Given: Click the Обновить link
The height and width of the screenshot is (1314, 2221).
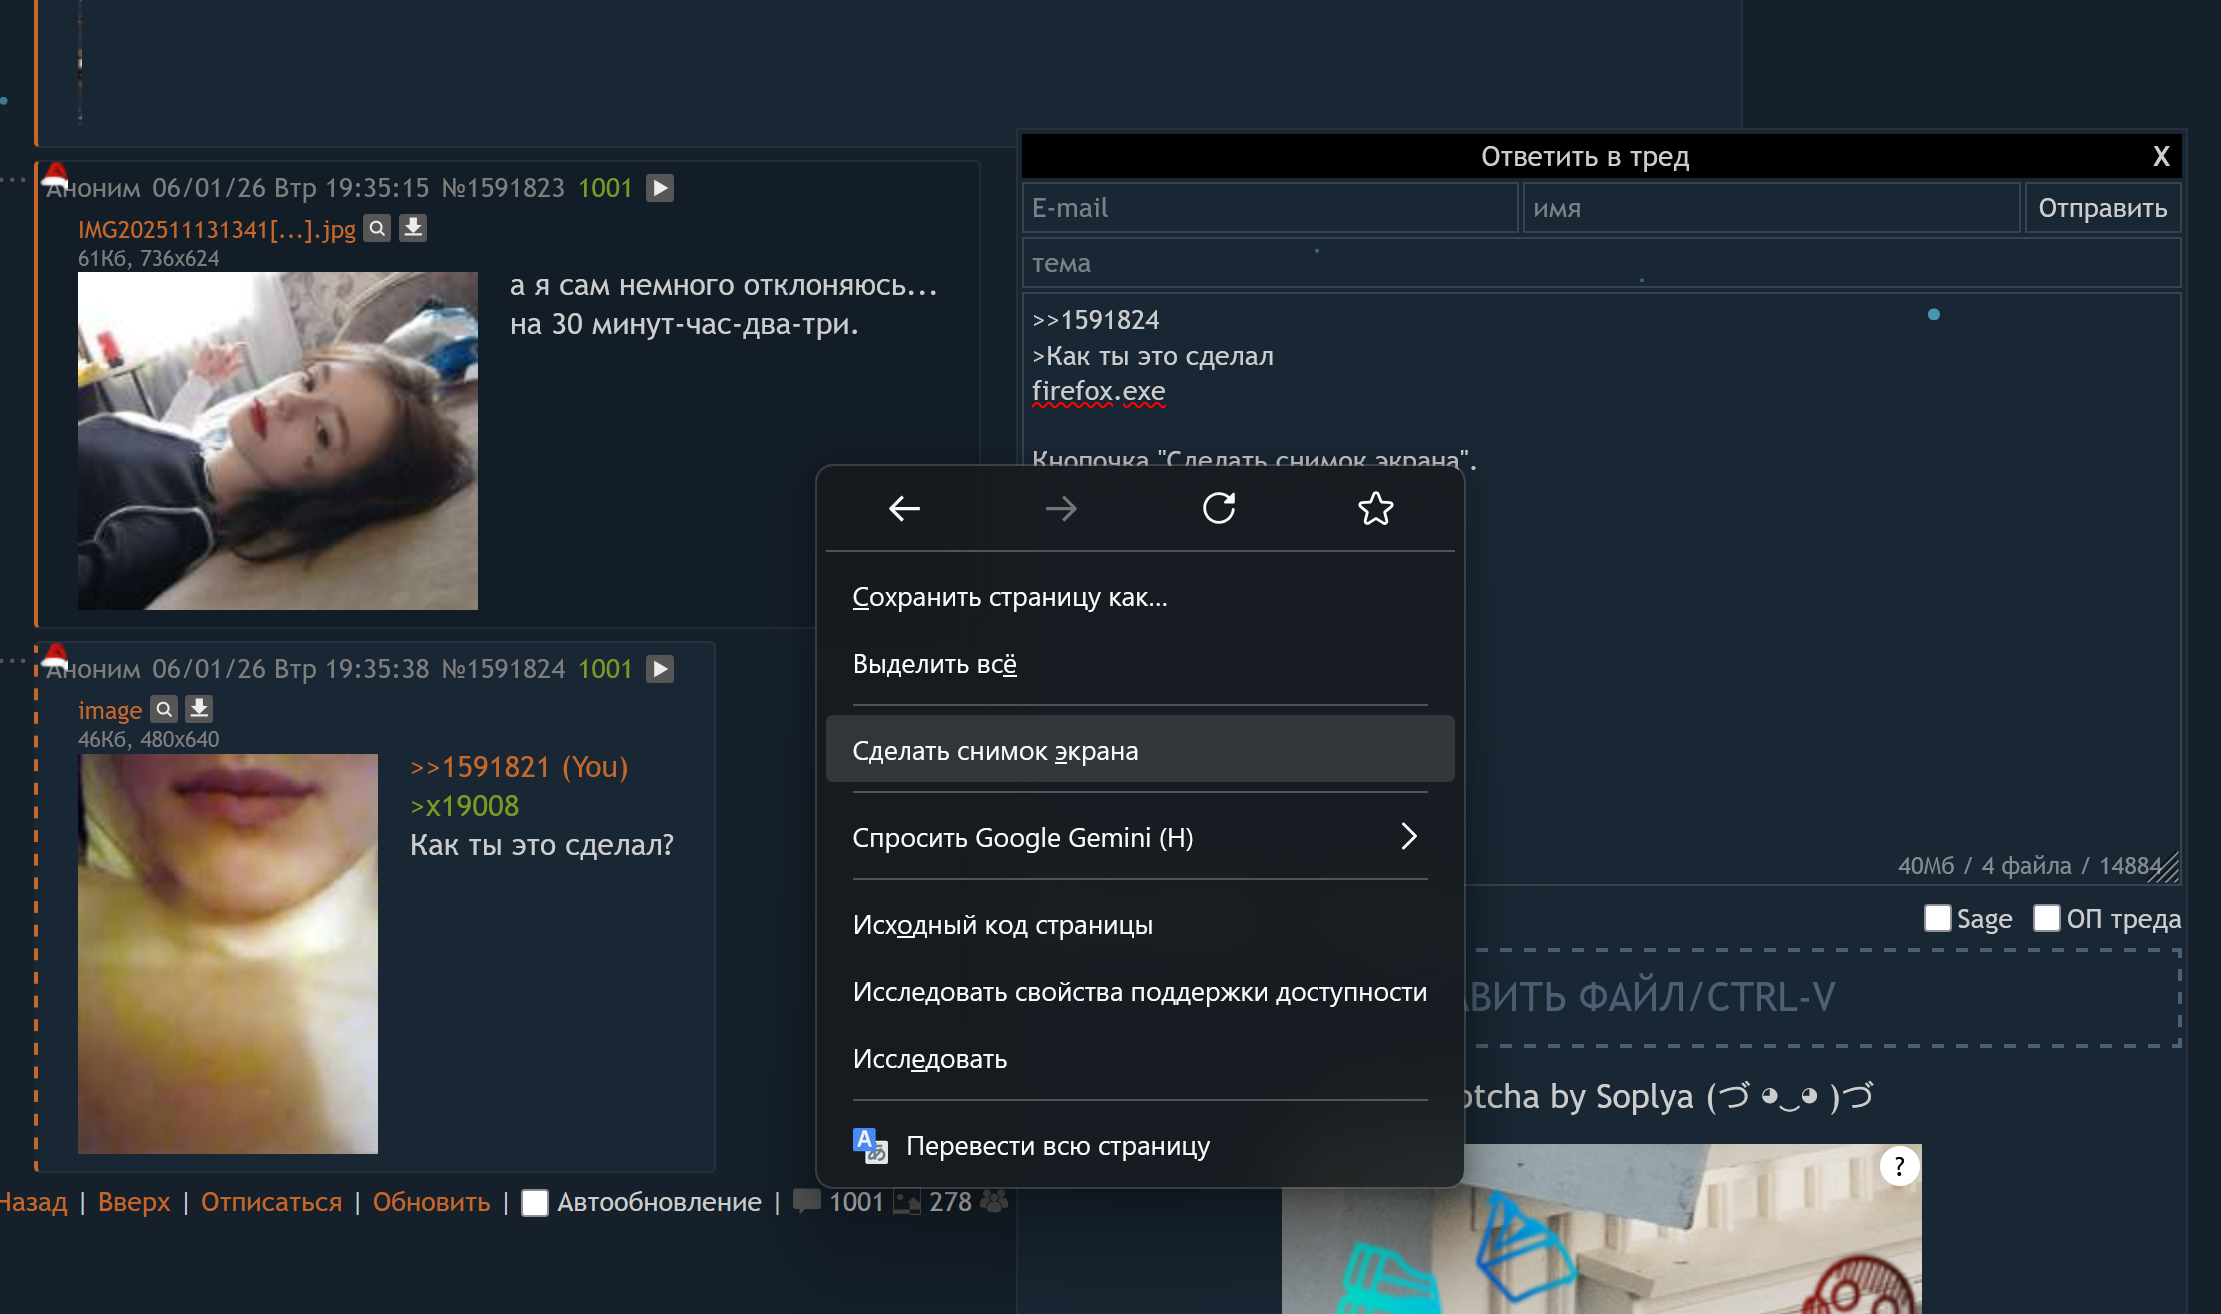Looking at the screenshot, I should 431,1202.
